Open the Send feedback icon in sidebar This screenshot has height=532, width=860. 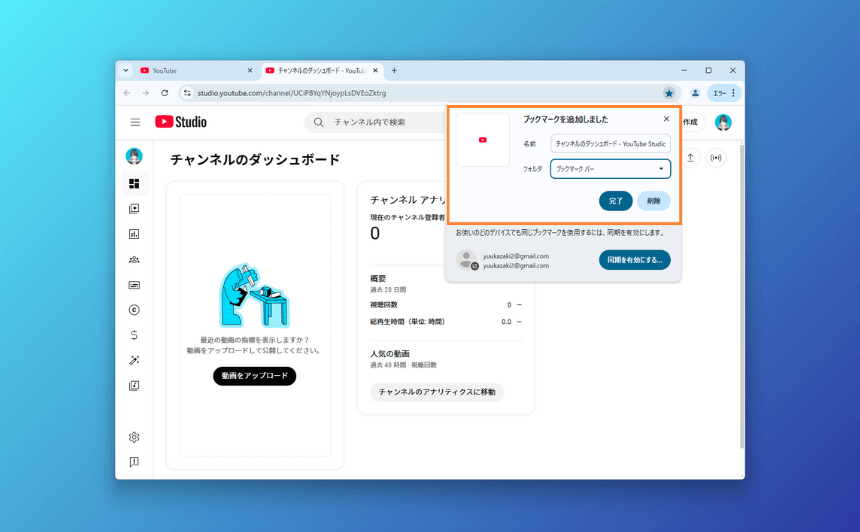[x=134, y=462]
